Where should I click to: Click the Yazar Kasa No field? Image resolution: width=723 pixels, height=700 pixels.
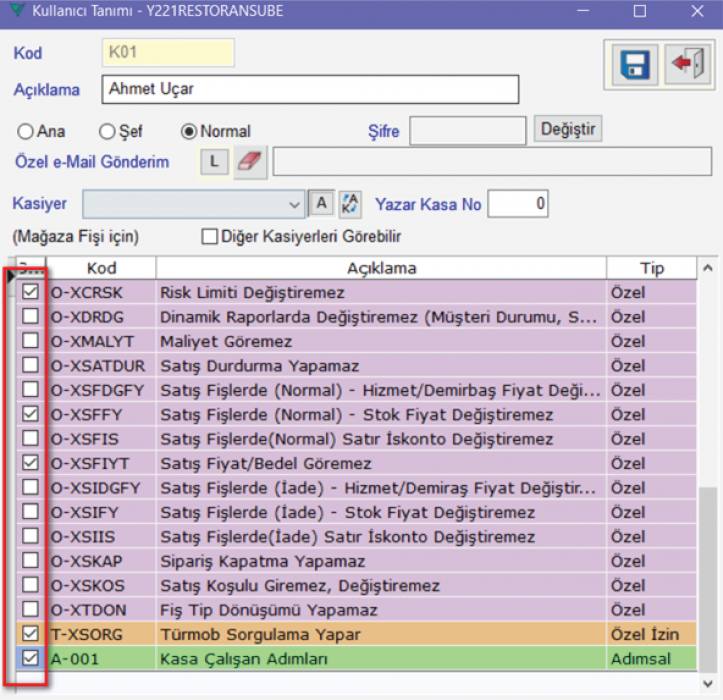[518, 204]
